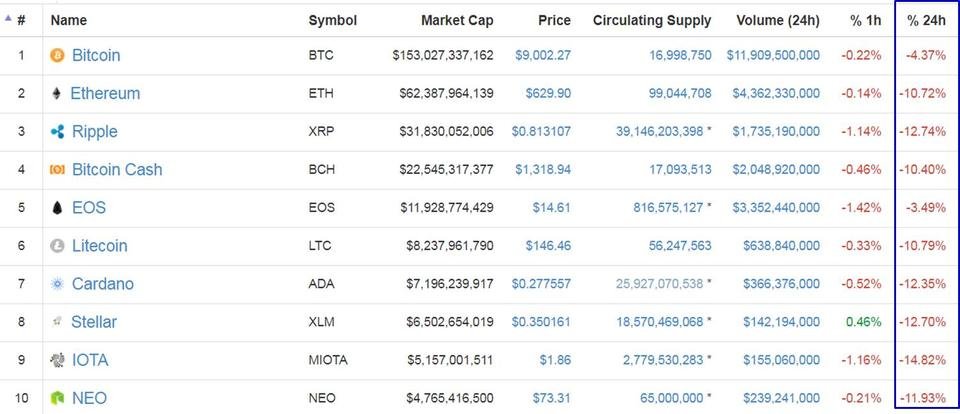Click the Bitcoin orange logo icon
This screenshot has width=960, height=414.
pos(57,56)
